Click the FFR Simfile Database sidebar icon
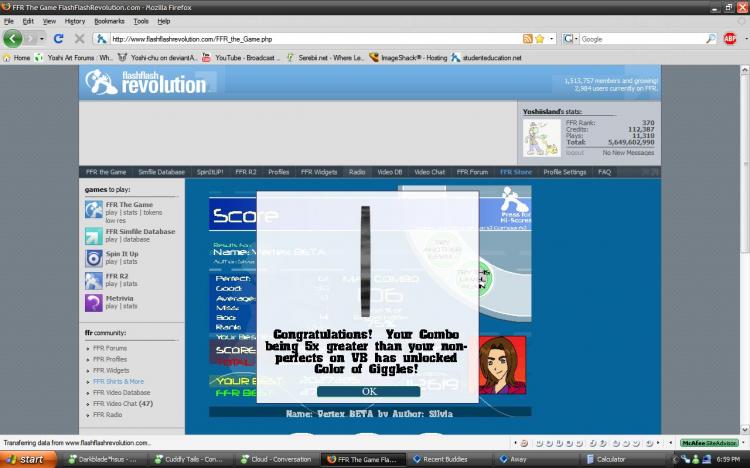 click(x=94, y=236)
